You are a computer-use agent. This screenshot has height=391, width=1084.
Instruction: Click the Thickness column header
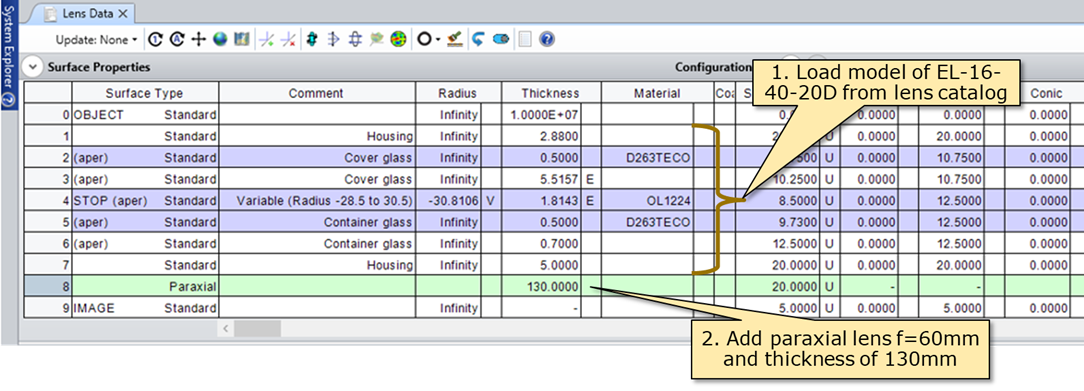pos(550,93)
